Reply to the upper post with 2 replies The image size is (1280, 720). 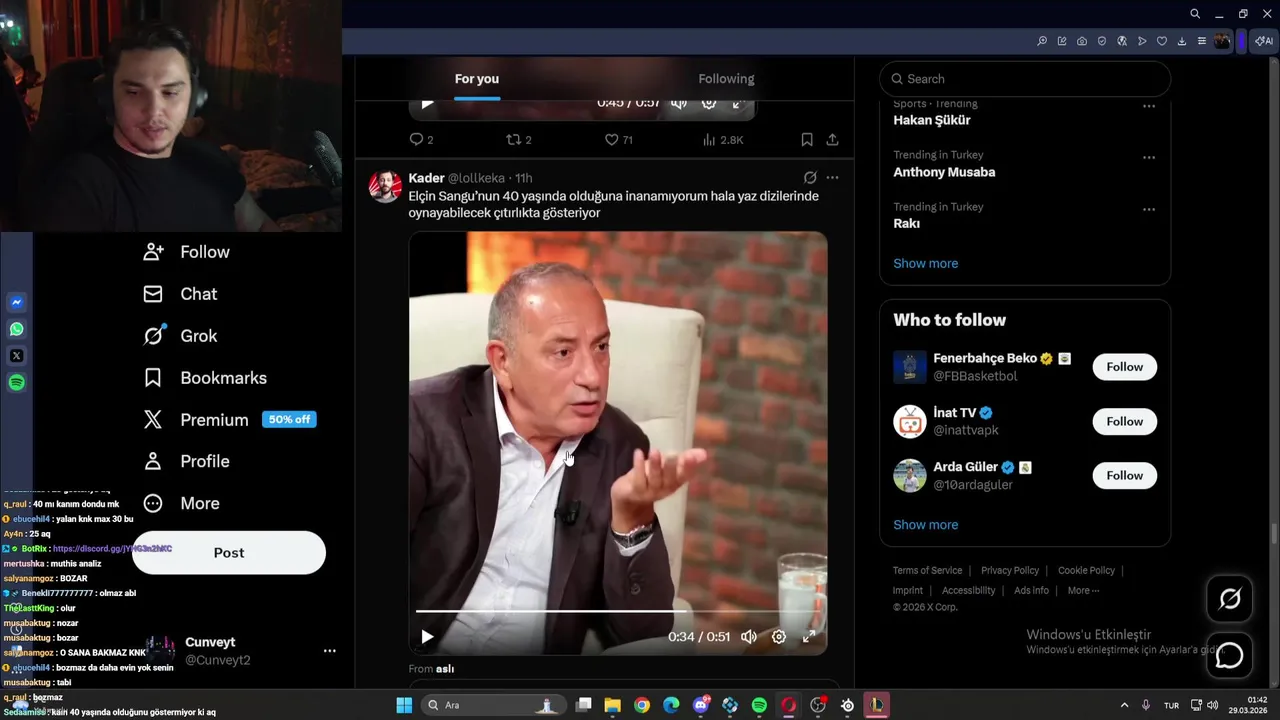click(421, 140)
